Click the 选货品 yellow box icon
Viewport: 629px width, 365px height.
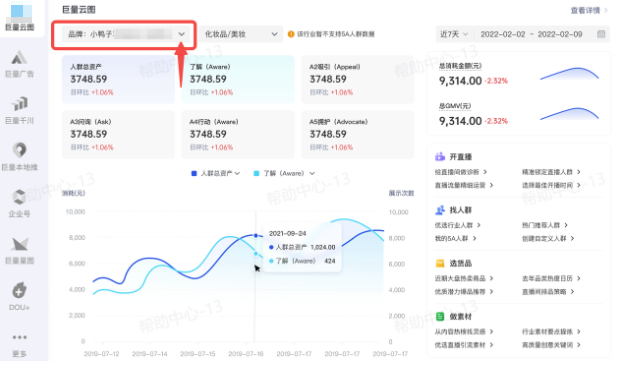(x=440, y=263)
